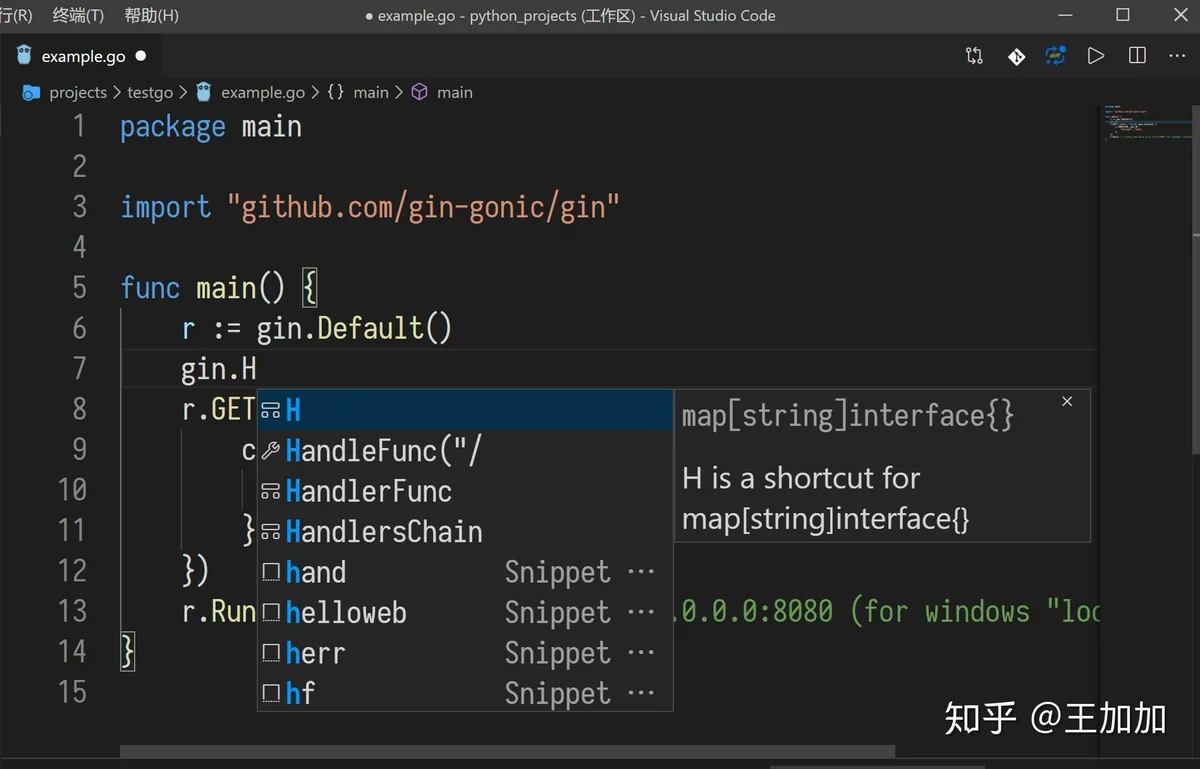Click the example.go breadcrumb
The image size is (1200, 769).
[x=263, y=92]
